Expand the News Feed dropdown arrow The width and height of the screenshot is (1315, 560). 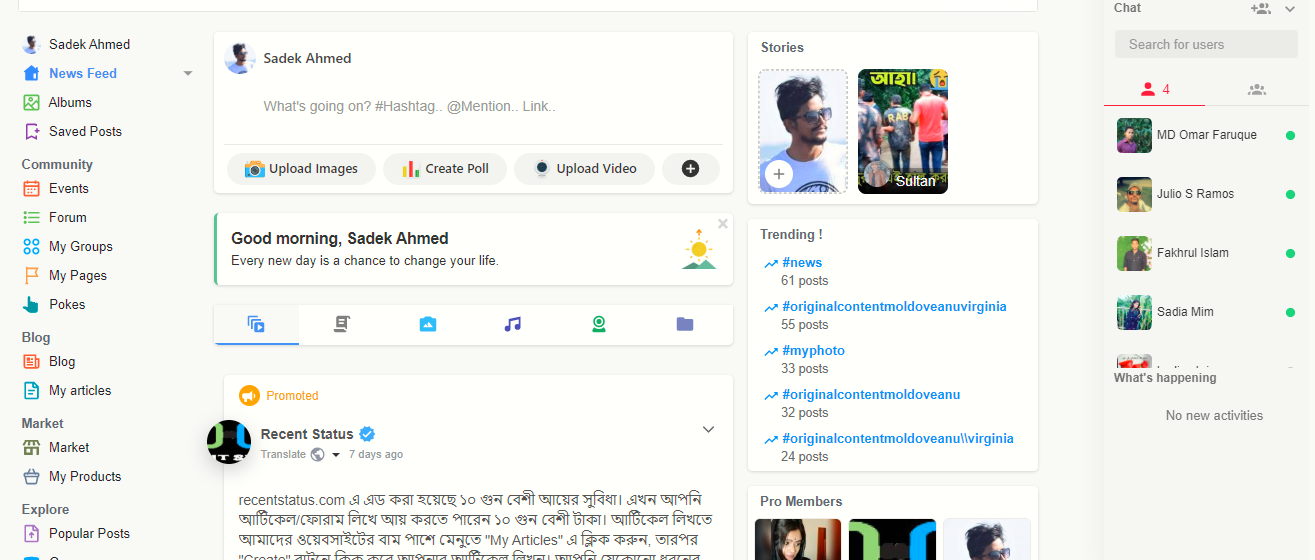[188, 74]
